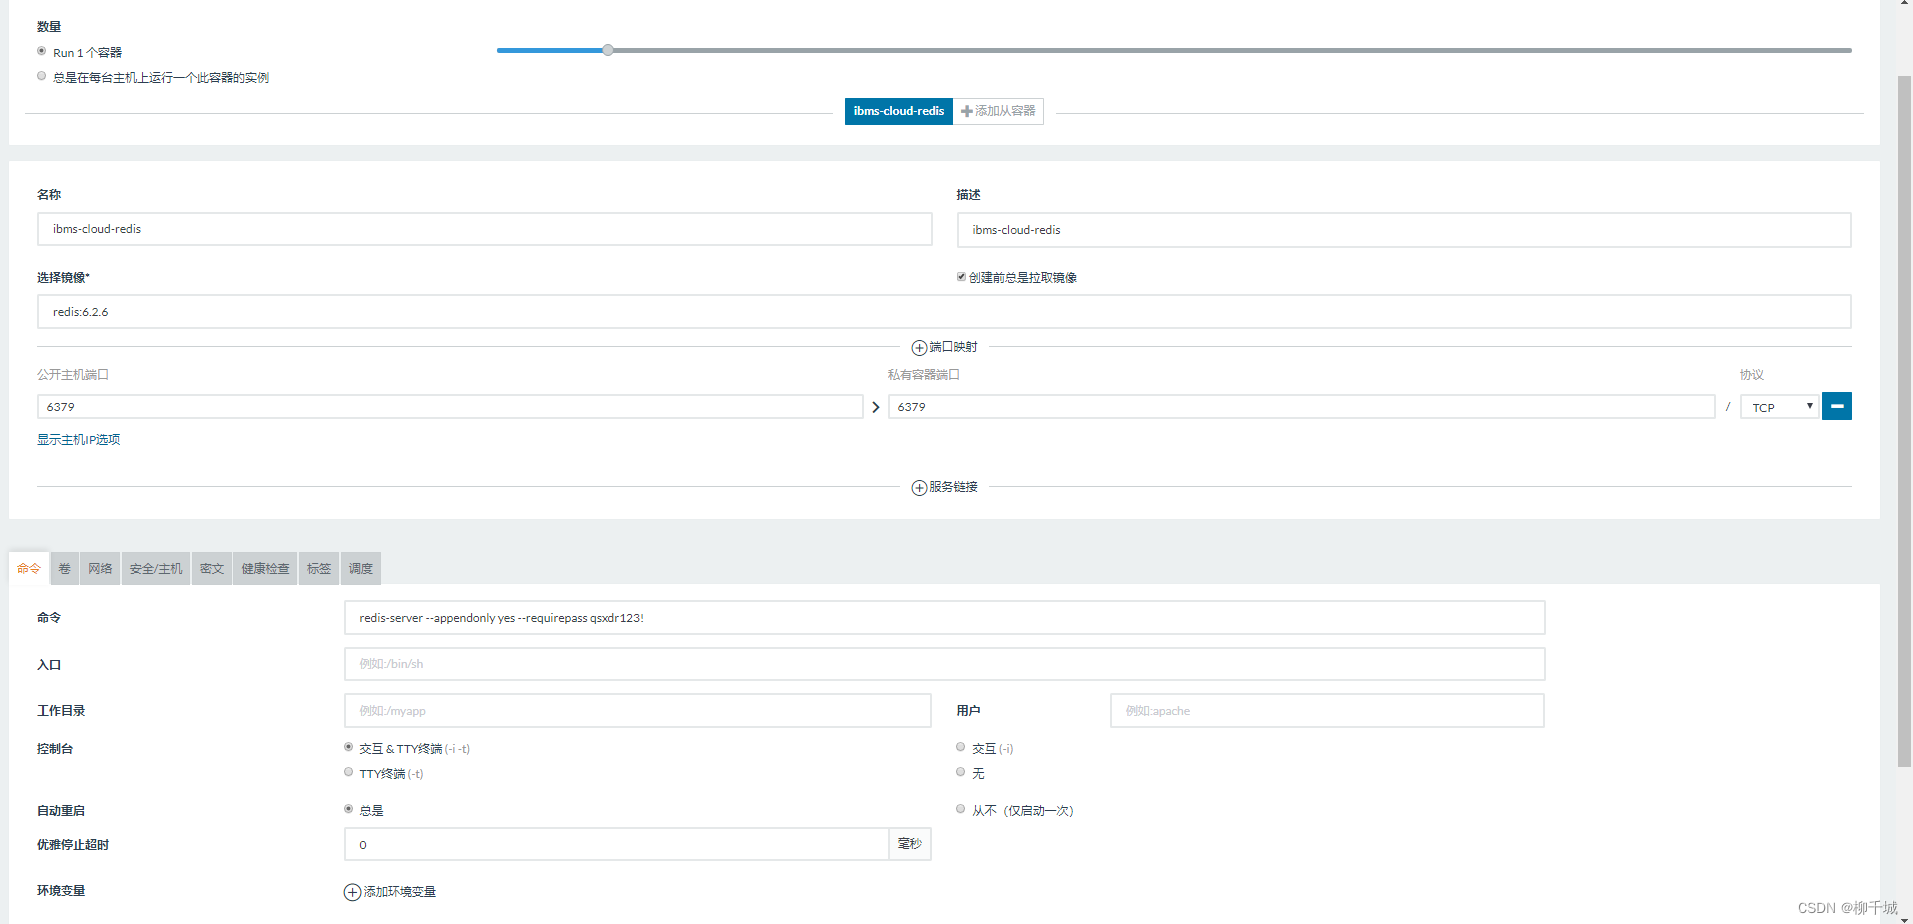The height and width of the screenshot is (924, 1913).
Task: Switch to the 调度 tab
Action: tap(361, 568)
